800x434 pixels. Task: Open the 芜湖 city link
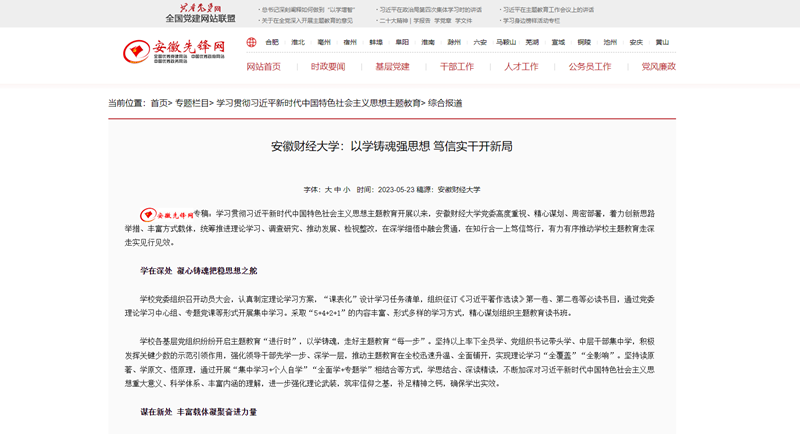[532, 43]
